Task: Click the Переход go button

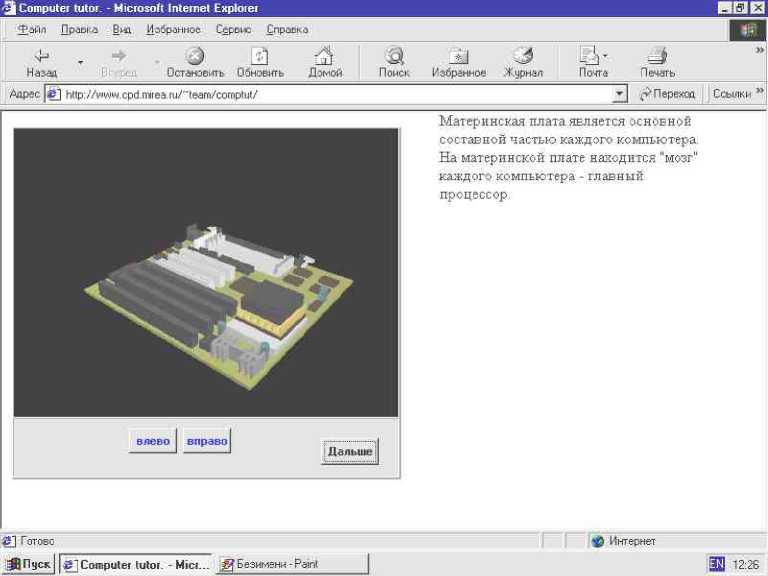Action: [668, 94]
